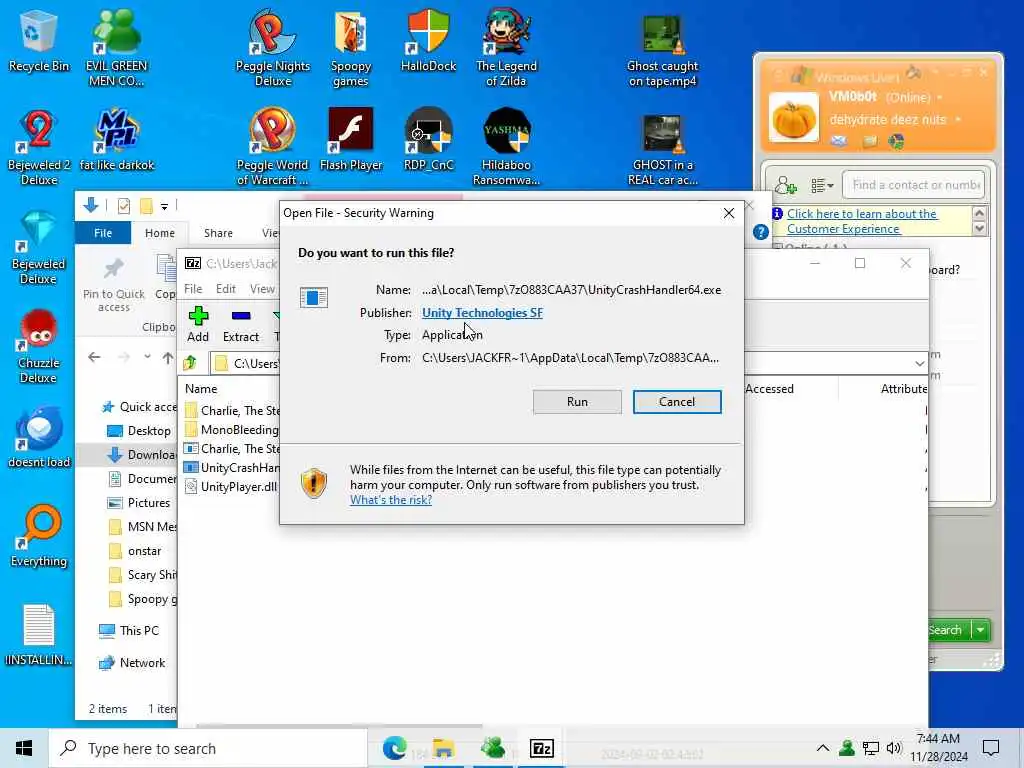
Task: Open 7-Zip View menu
Action: pos(262,289)
